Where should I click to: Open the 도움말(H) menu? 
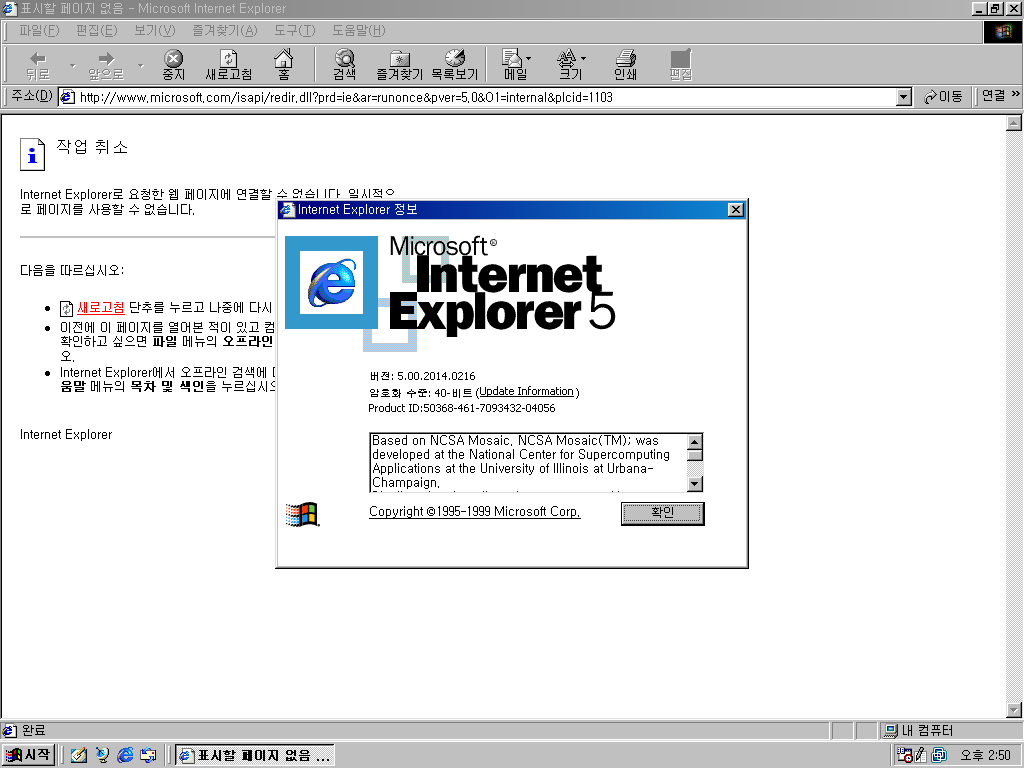359,31
